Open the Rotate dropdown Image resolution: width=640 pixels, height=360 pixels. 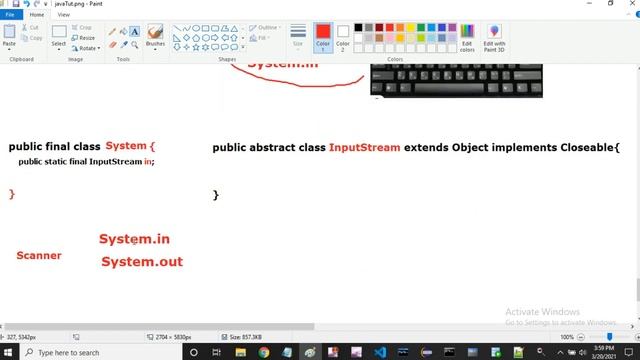click(86, 48)
